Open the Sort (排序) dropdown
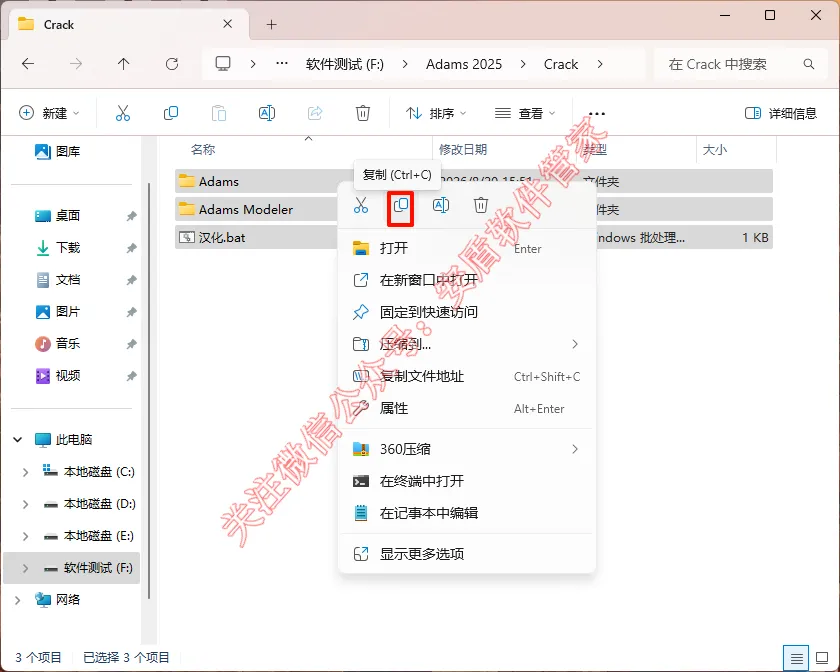The image size is (840, 672). pyautogui.click(x=437, y=113)
